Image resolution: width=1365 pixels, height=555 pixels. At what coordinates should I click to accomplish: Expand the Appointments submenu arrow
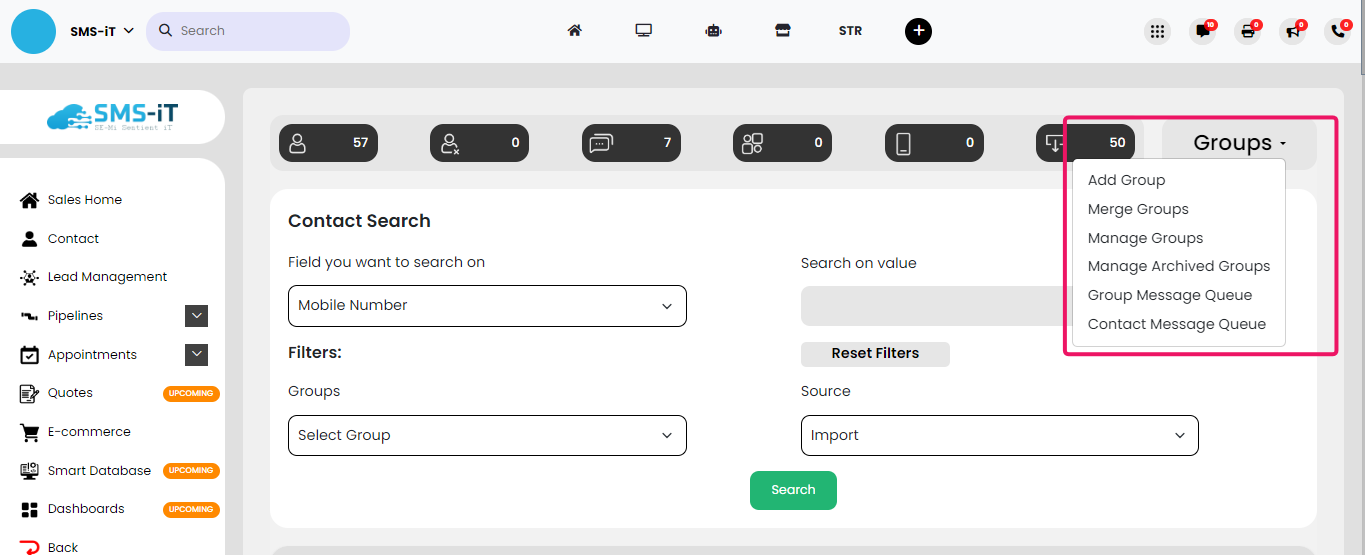click(x=197, y=354)
